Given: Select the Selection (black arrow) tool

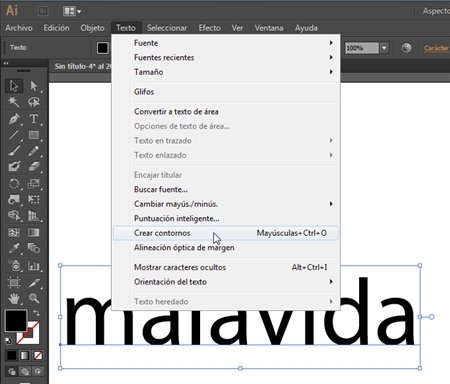Looking at the screenshot, I should [14, 86].
